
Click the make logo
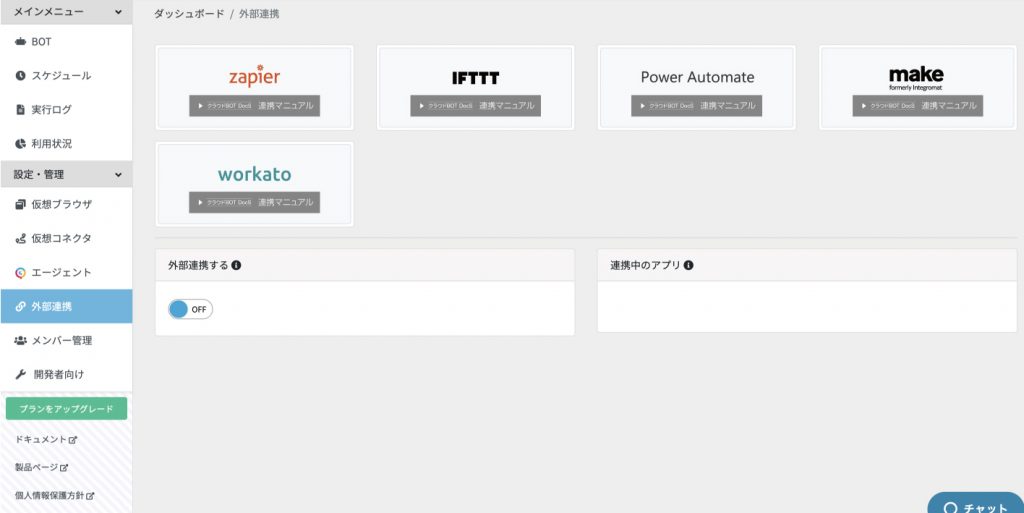pos(916,78)
